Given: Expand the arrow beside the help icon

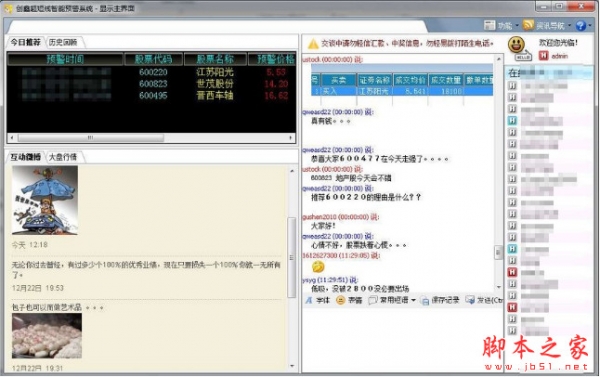Looking at the screenshot, I should tap(590, 26).
